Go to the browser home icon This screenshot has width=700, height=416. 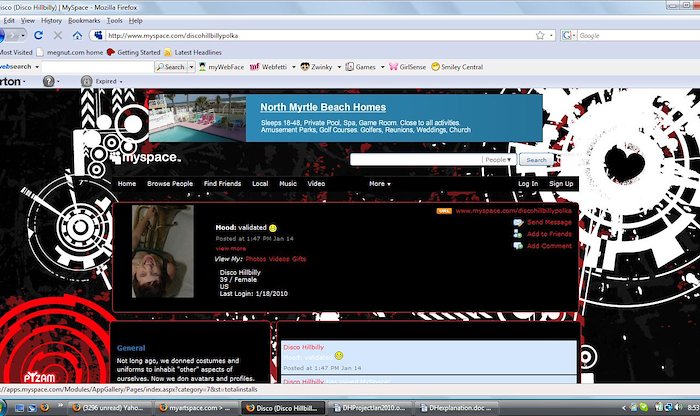tap(77, 35)
